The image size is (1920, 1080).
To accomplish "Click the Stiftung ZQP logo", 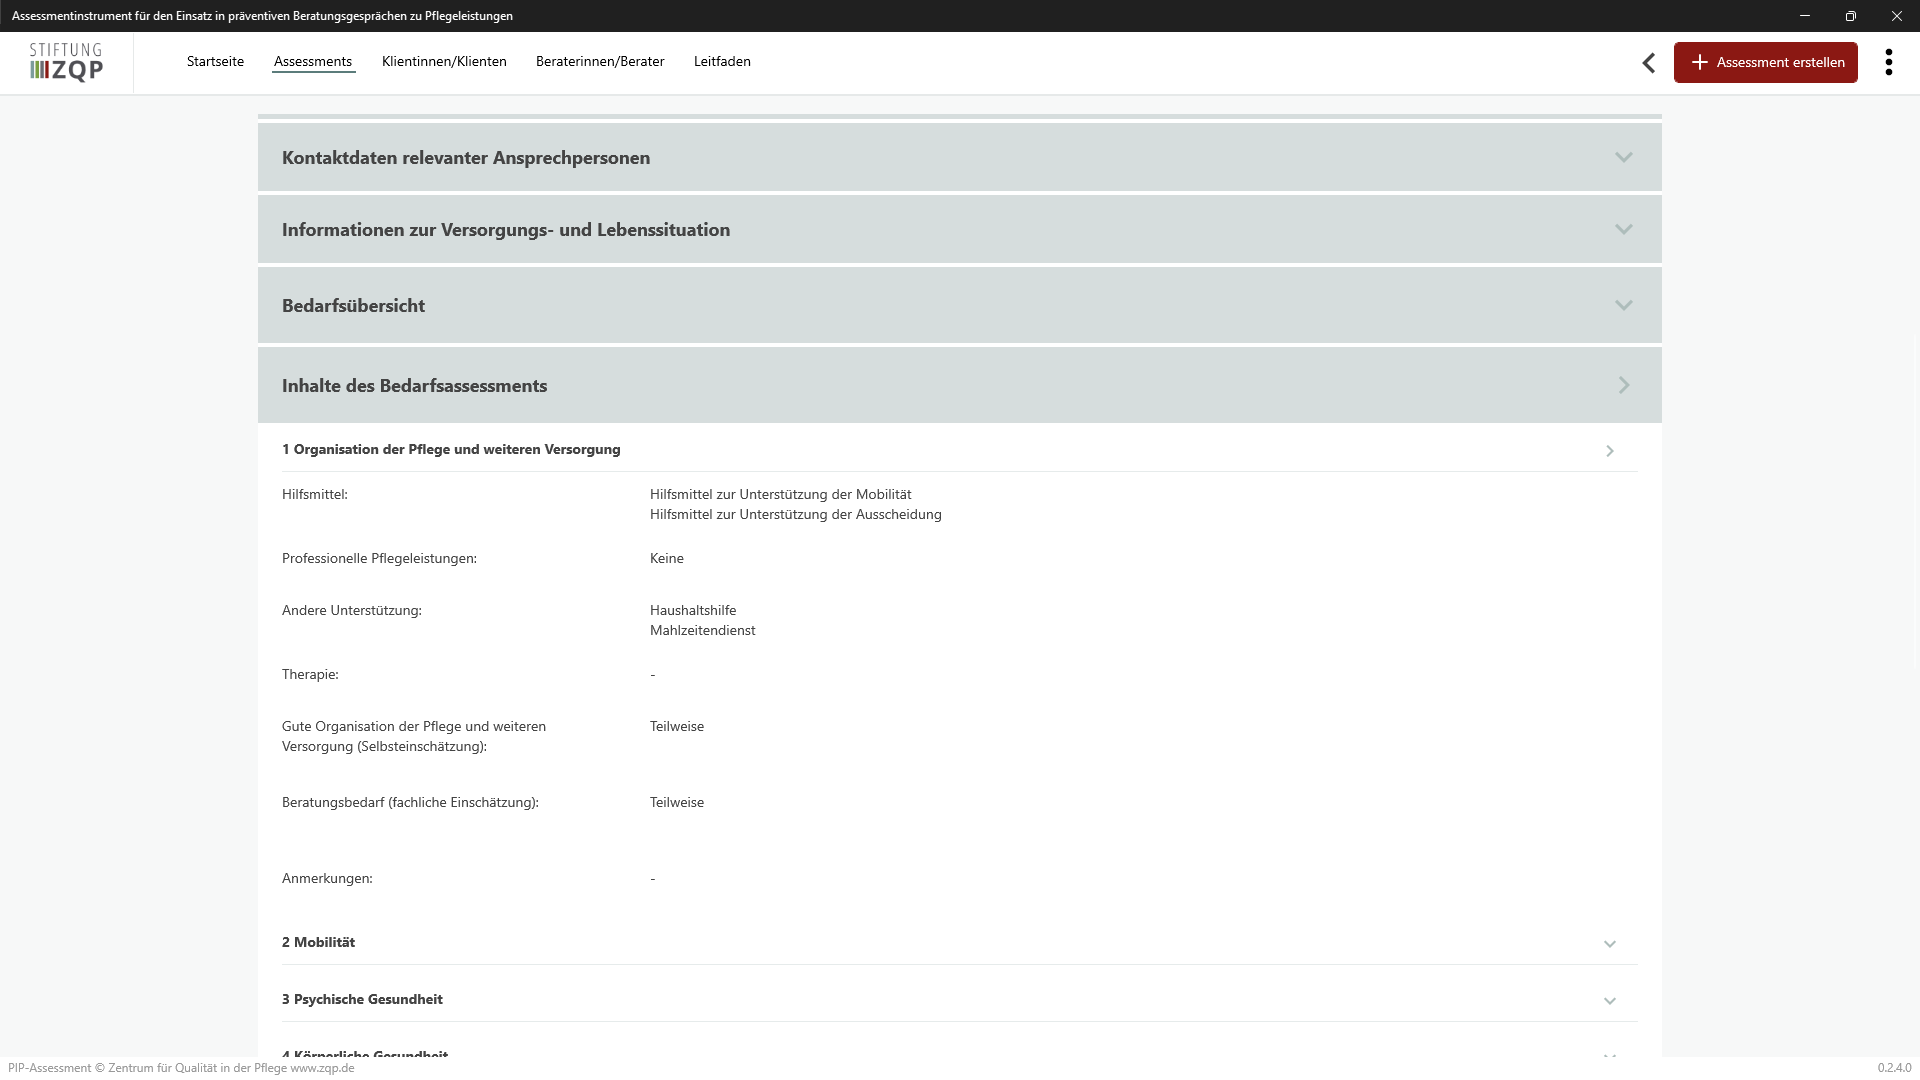I will pyautogui.click(x=66, y=62).
